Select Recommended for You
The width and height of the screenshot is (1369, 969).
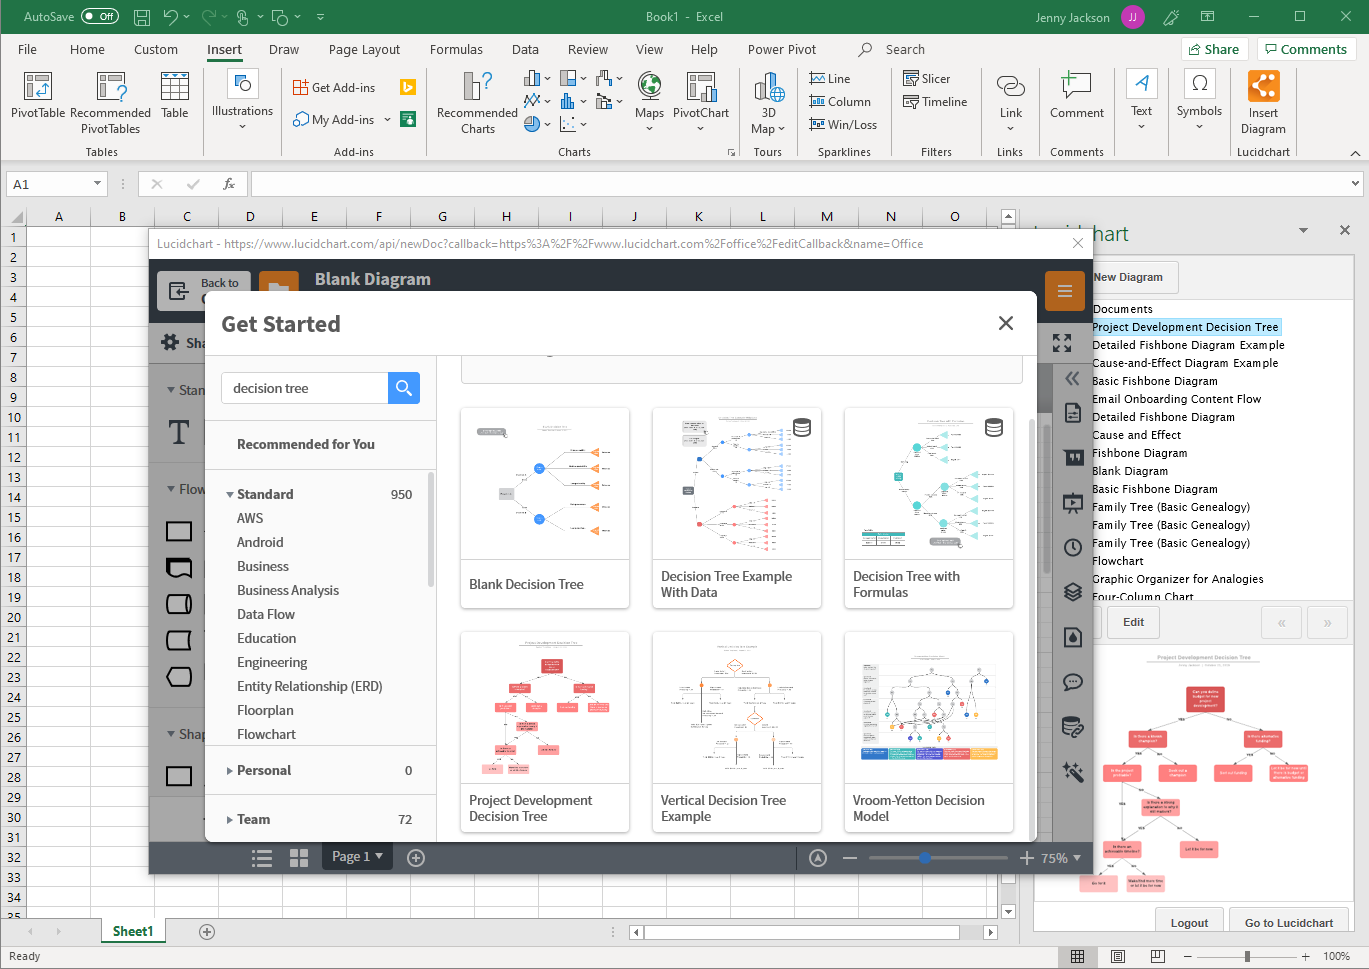[305, 444]
